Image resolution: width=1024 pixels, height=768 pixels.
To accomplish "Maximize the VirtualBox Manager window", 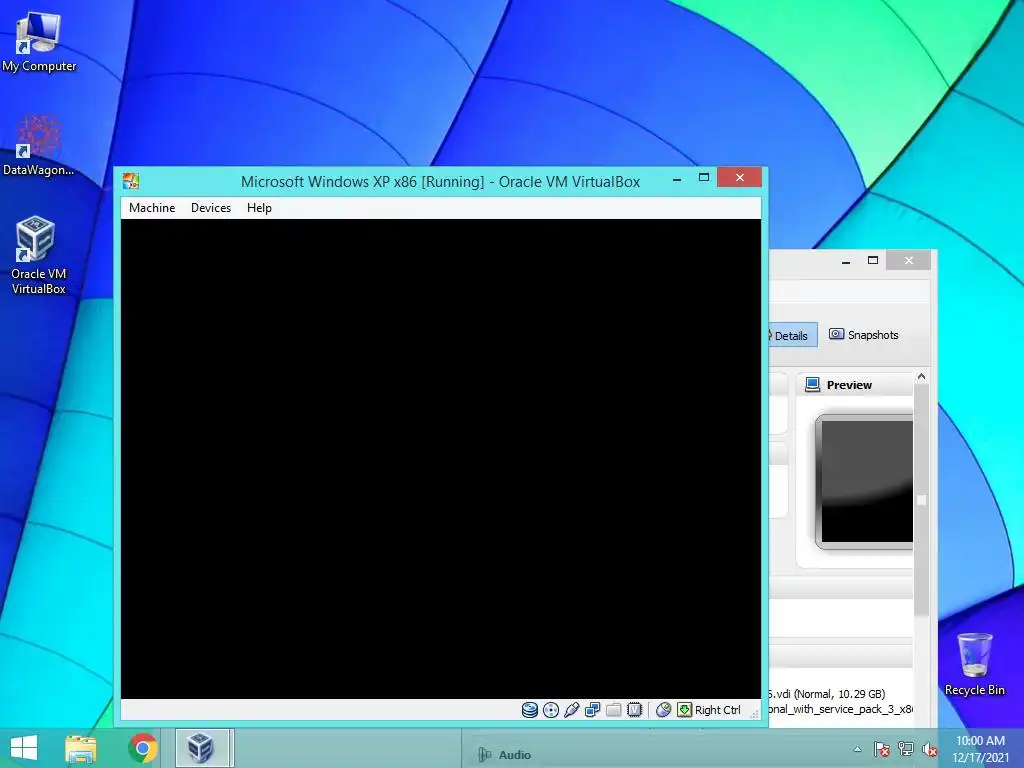I will coord(872,261).
